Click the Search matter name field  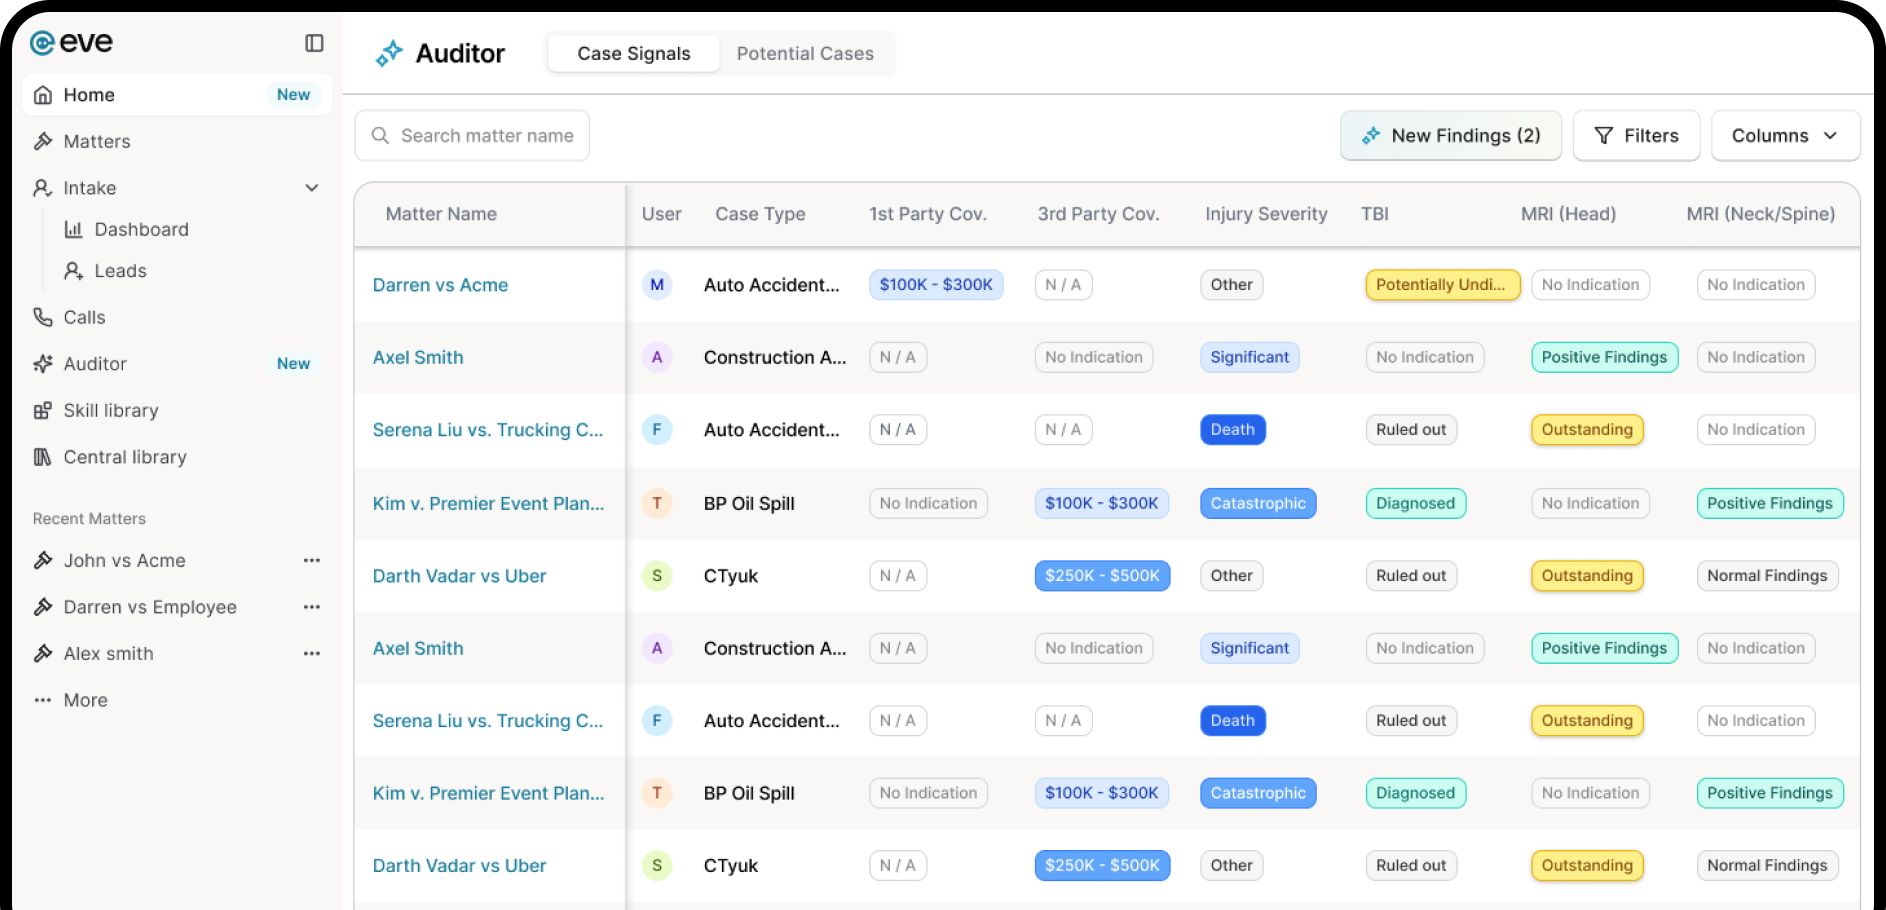tap(472, 135)
